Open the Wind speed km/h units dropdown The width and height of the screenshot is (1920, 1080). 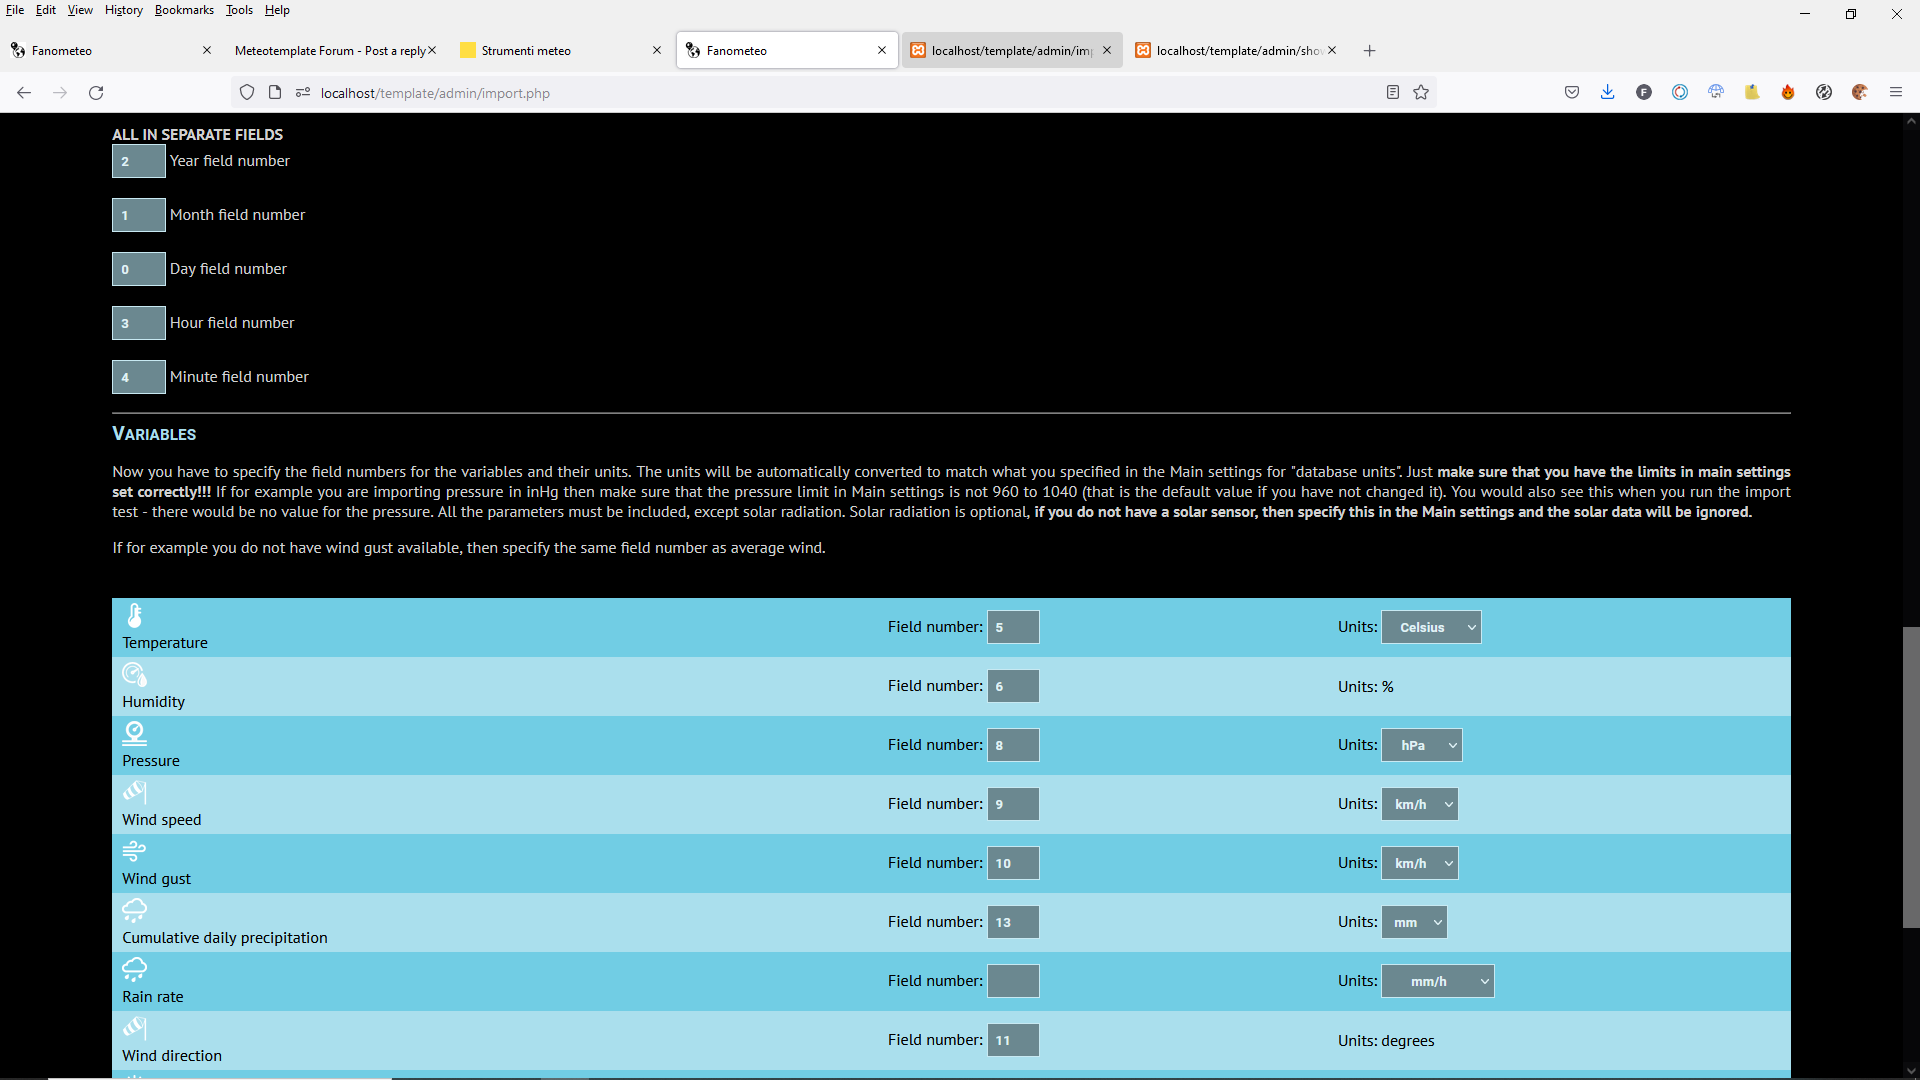(x=1419, y=804)
